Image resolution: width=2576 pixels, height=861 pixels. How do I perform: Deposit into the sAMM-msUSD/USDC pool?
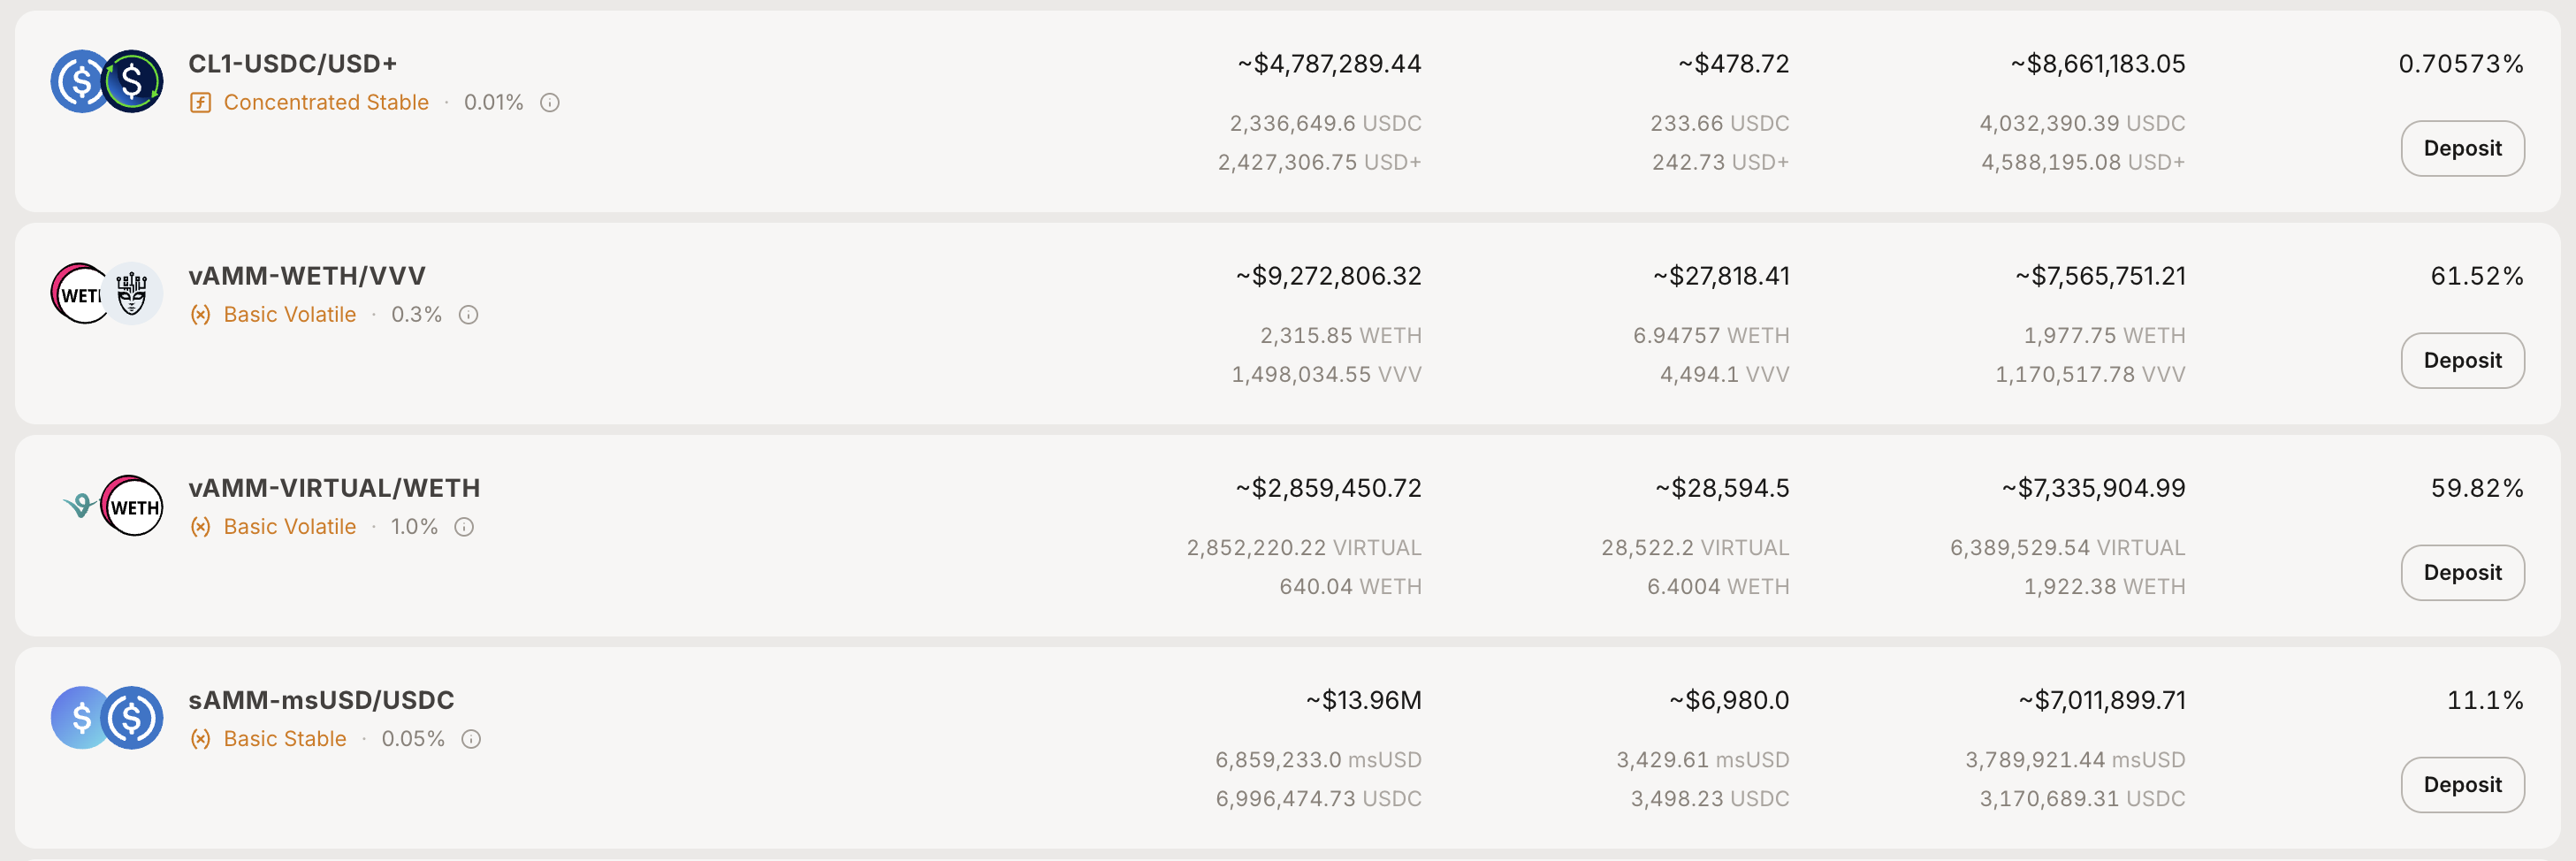point(2461,785)
